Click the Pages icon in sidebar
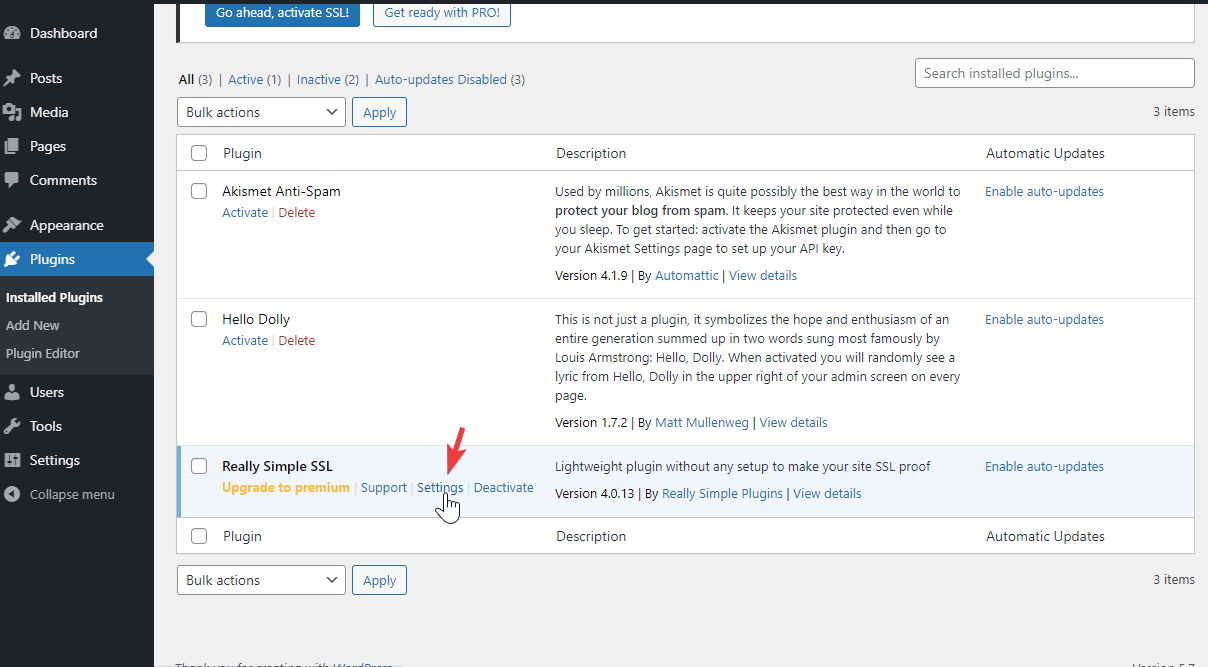Screen dimensions: 1208x667 click(x=12, y=146)
